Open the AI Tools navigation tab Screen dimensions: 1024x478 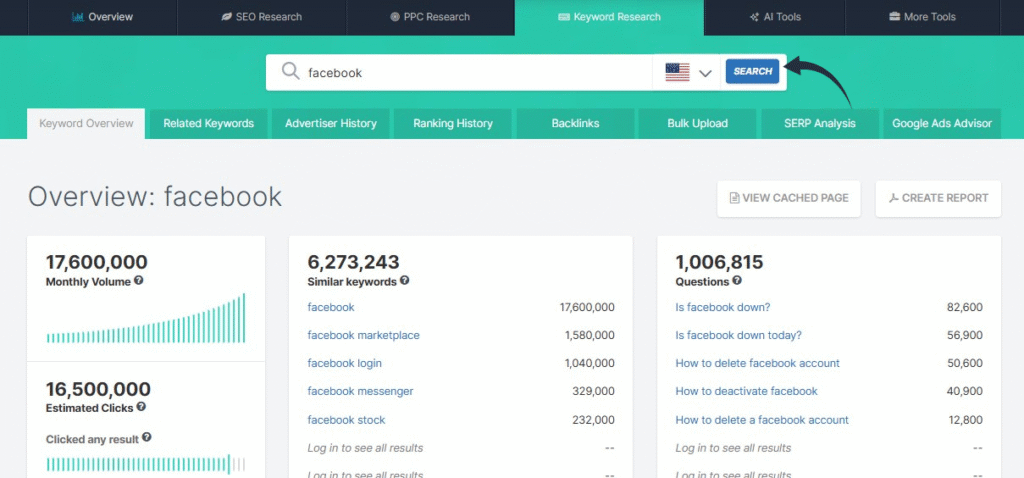tap(775, 17)
